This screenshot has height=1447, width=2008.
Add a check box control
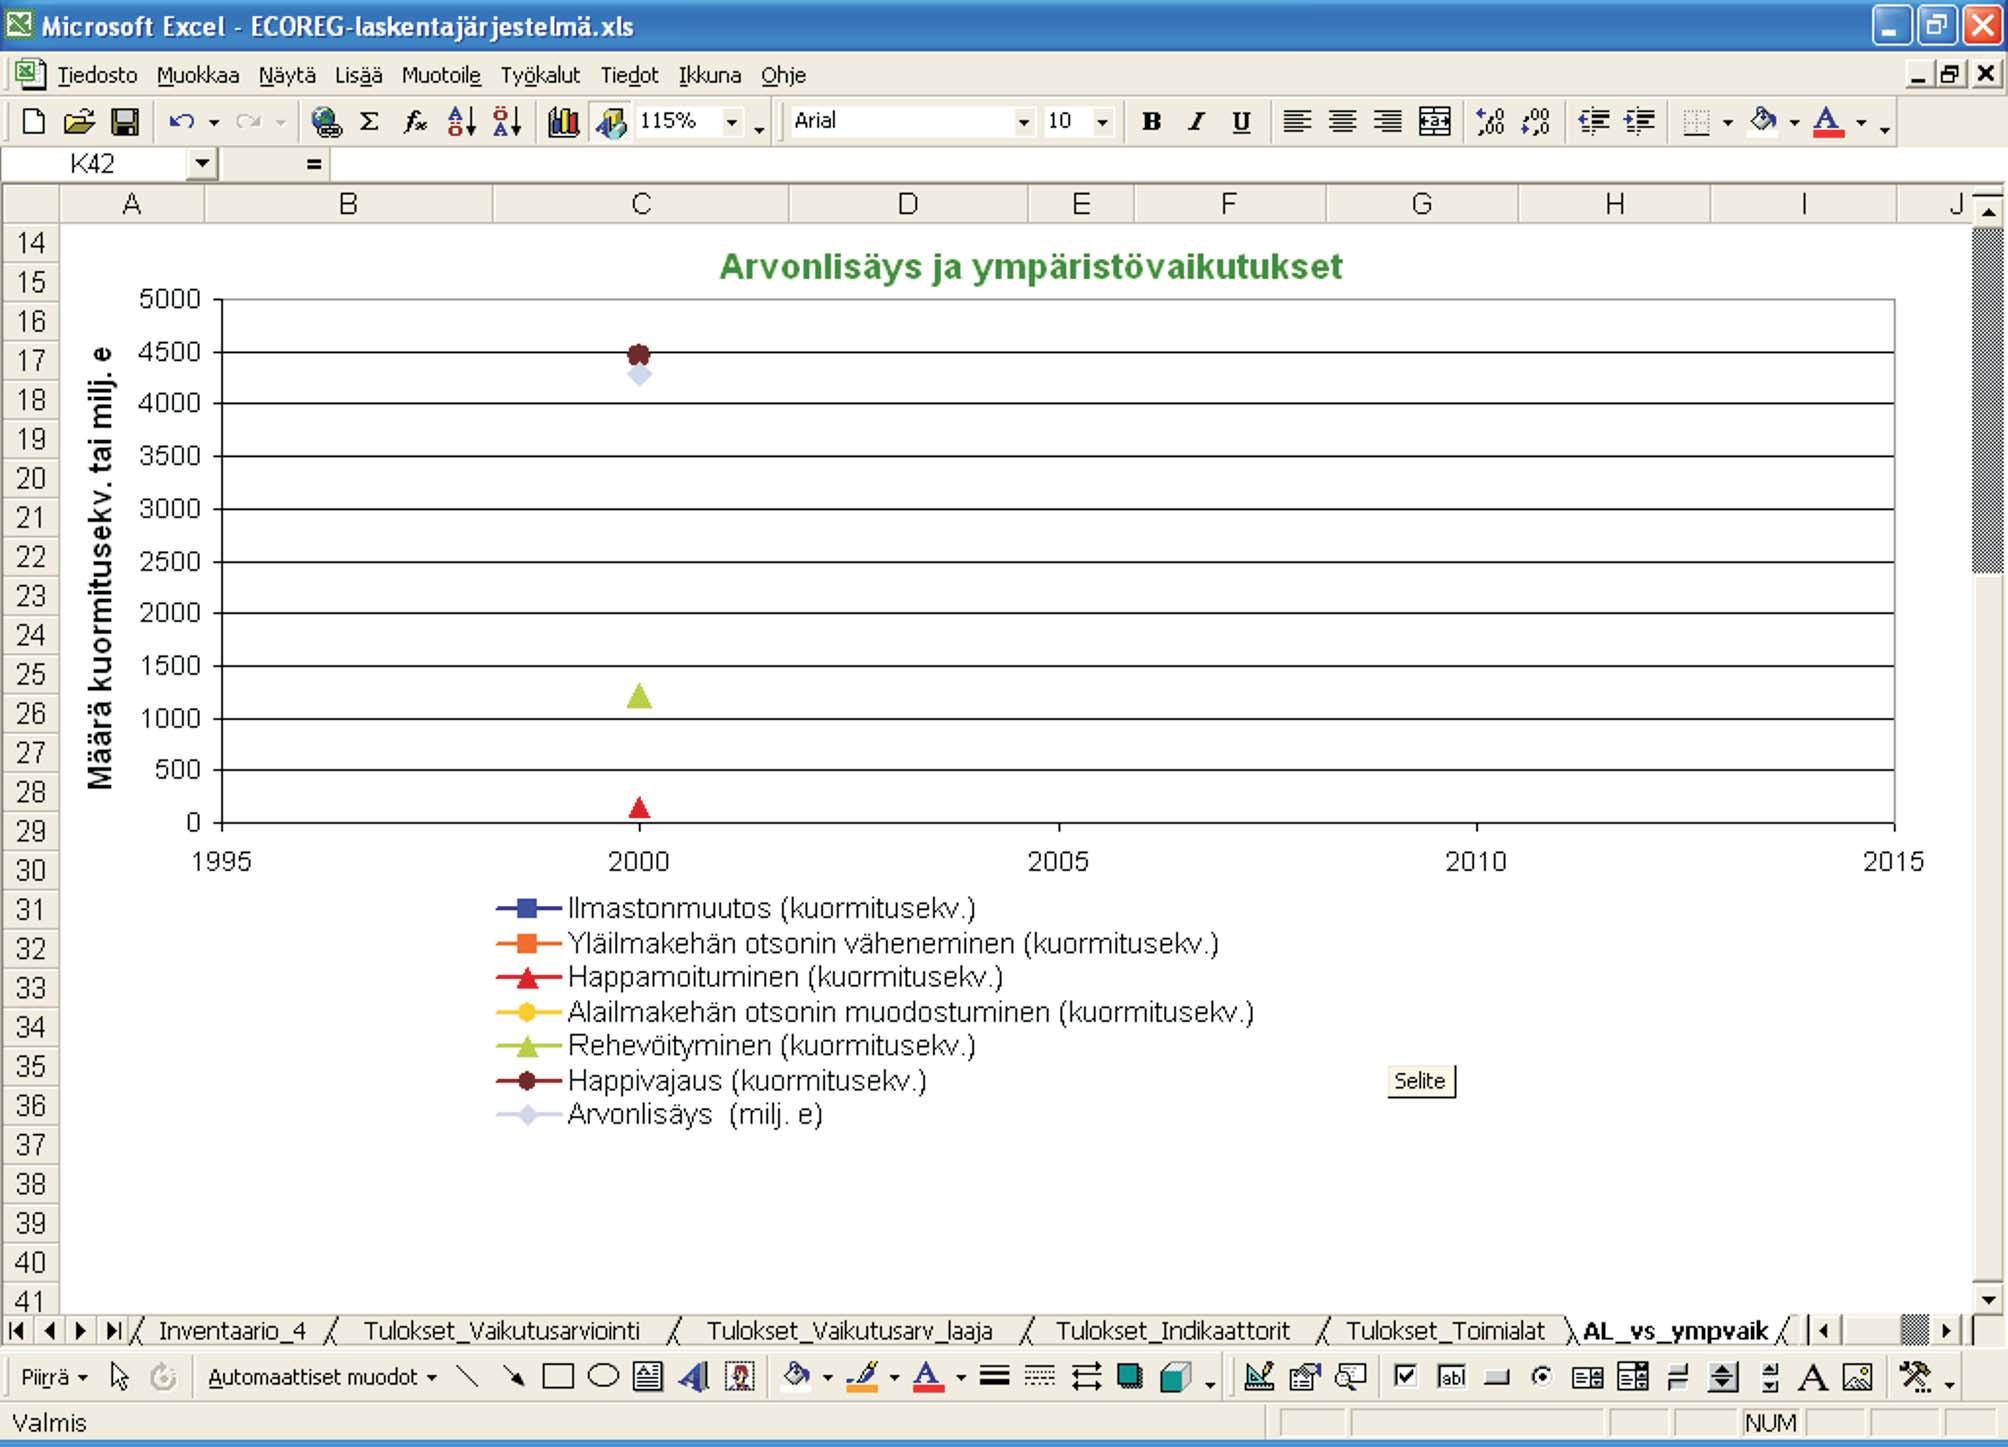tap(1405, 1377)
